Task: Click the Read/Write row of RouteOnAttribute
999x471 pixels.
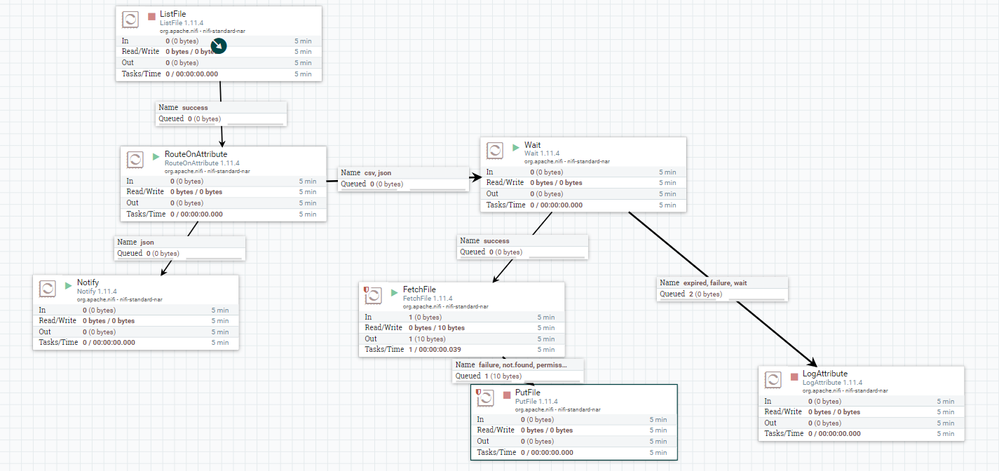Action: coord(224,192)
